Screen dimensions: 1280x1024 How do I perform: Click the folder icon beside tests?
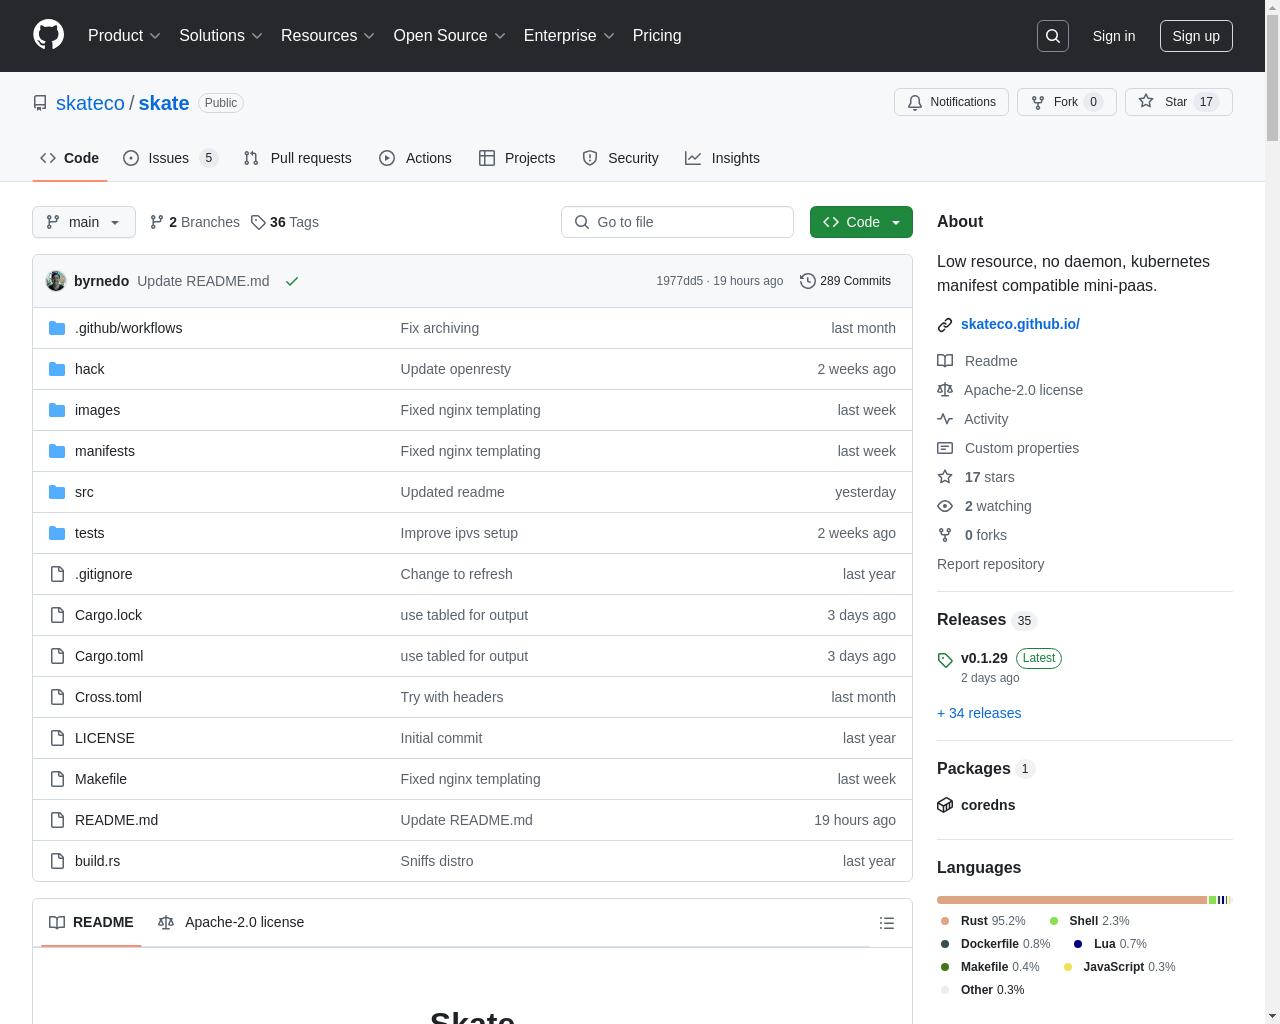(x=57, y=533)
